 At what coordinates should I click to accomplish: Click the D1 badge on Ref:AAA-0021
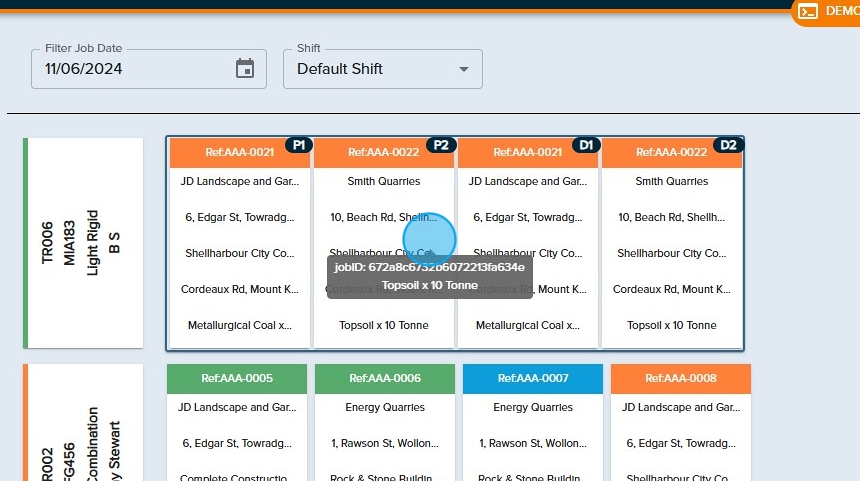[x=586, y=145]
